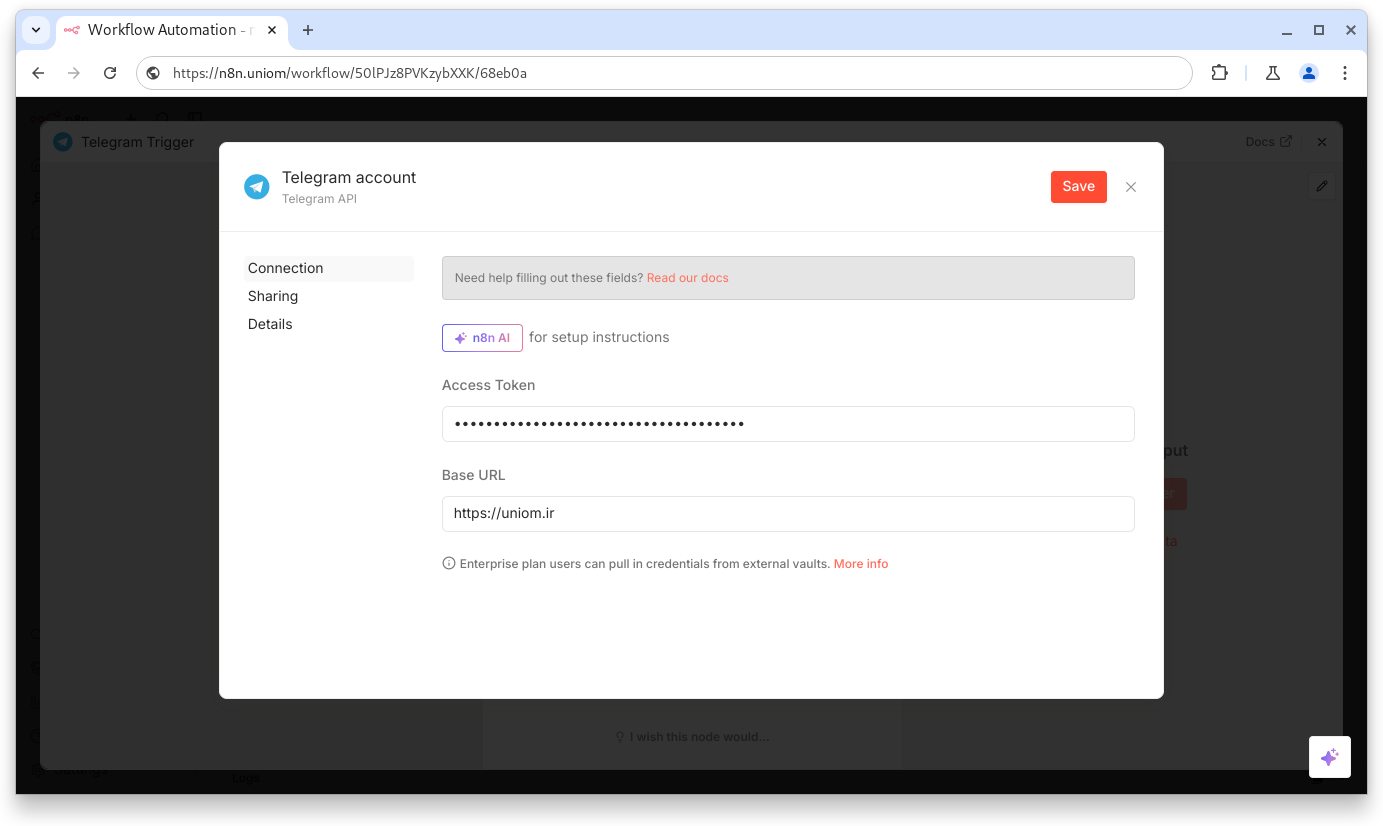
Task: Open the AI assistant sparkle button
Action: (x=1330, y=757)
